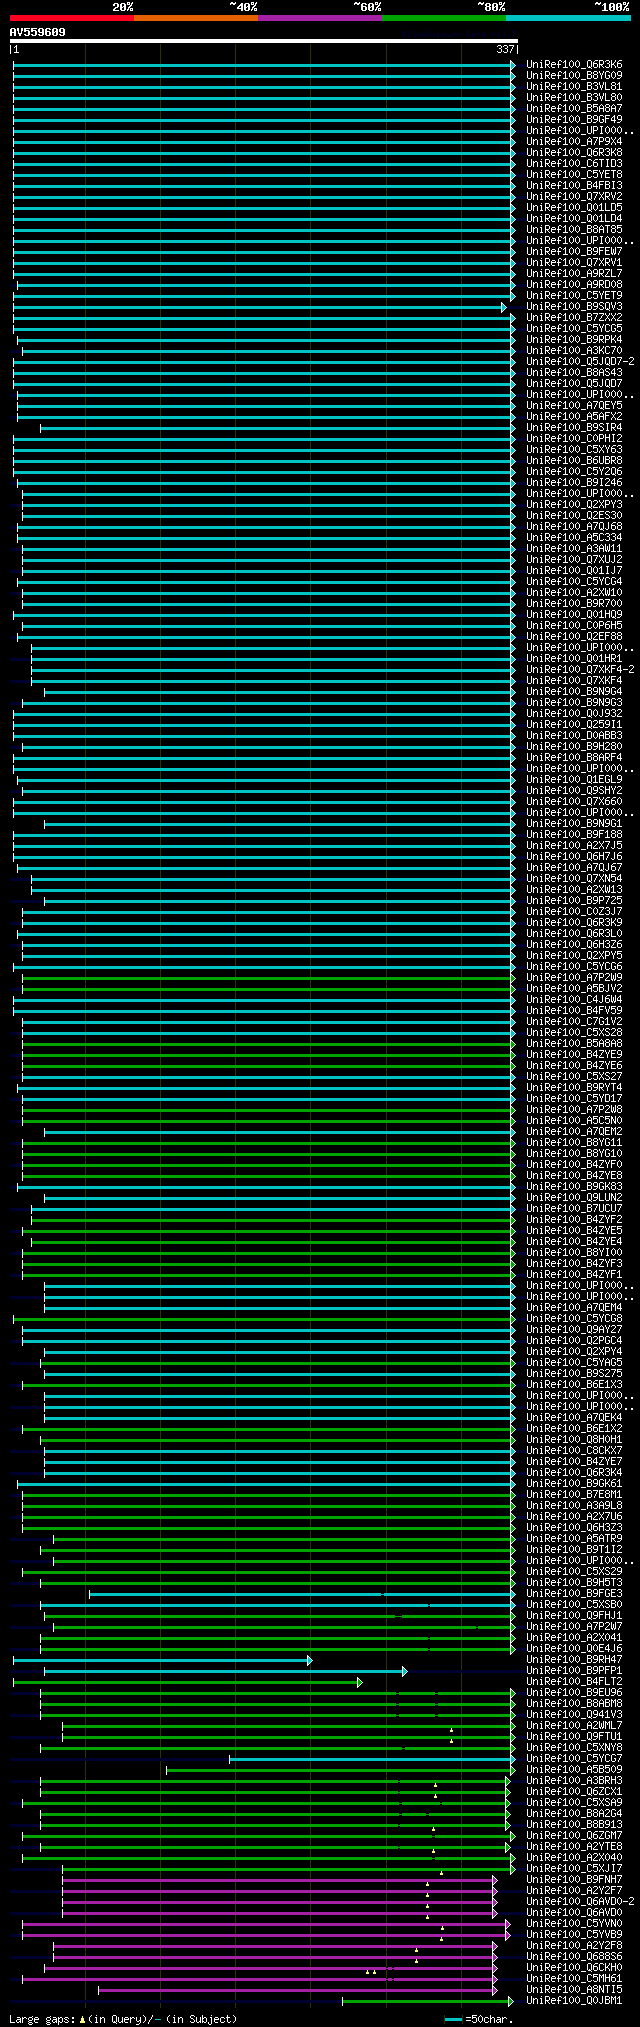This screenshot has height=2027, width=640.
Task: Open the UniRef100_B7UCU7 hit link
Action: (574, 1209)
